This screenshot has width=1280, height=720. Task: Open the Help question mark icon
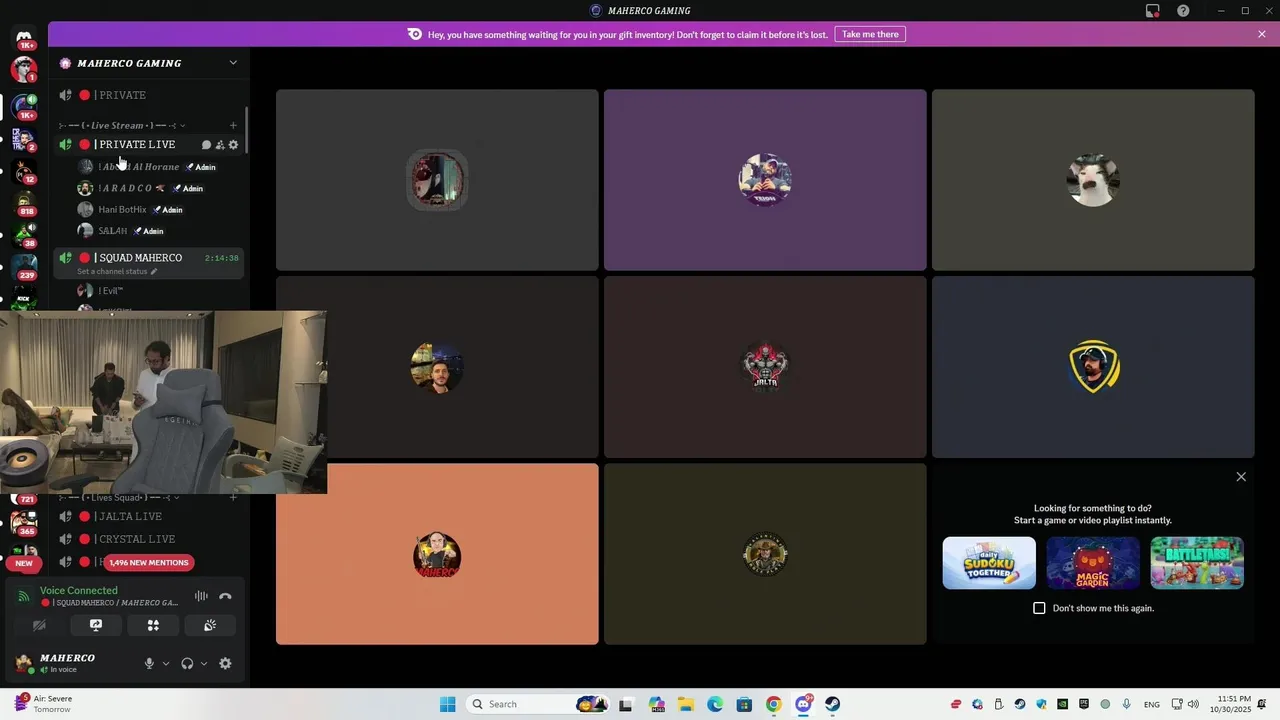click(1183, 11)
